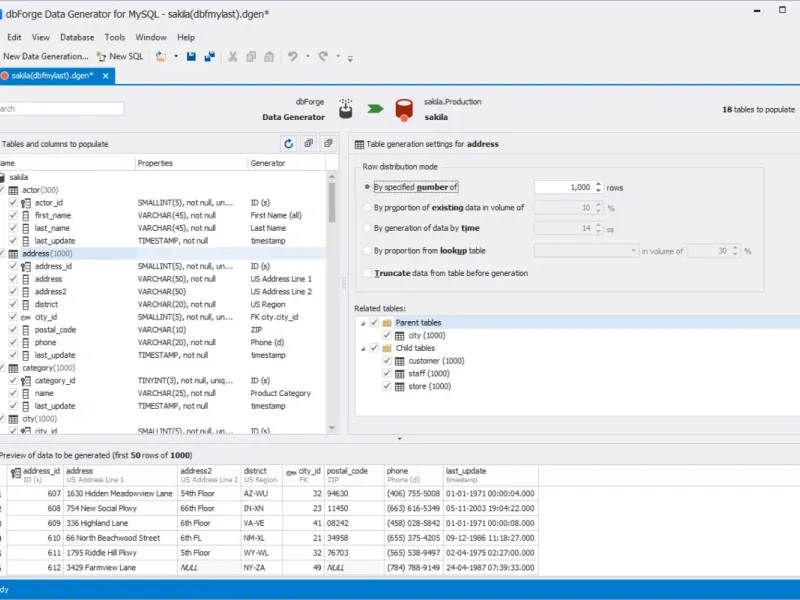Viewport: 800px width, 600px height.
Task: Enable Truncate data before generation checkbox
Action: [x=367, y=273]
